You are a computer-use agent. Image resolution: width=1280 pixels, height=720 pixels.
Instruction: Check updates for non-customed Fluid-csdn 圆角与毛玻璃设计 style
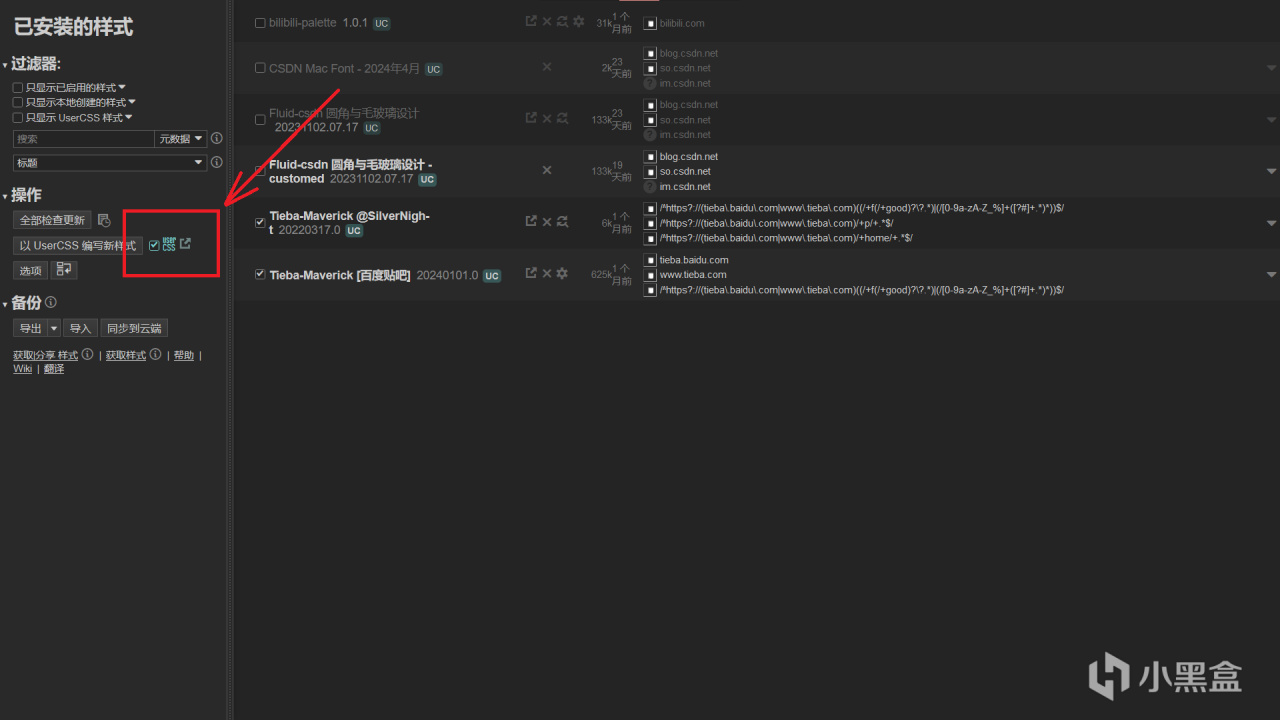coord(562,118)
